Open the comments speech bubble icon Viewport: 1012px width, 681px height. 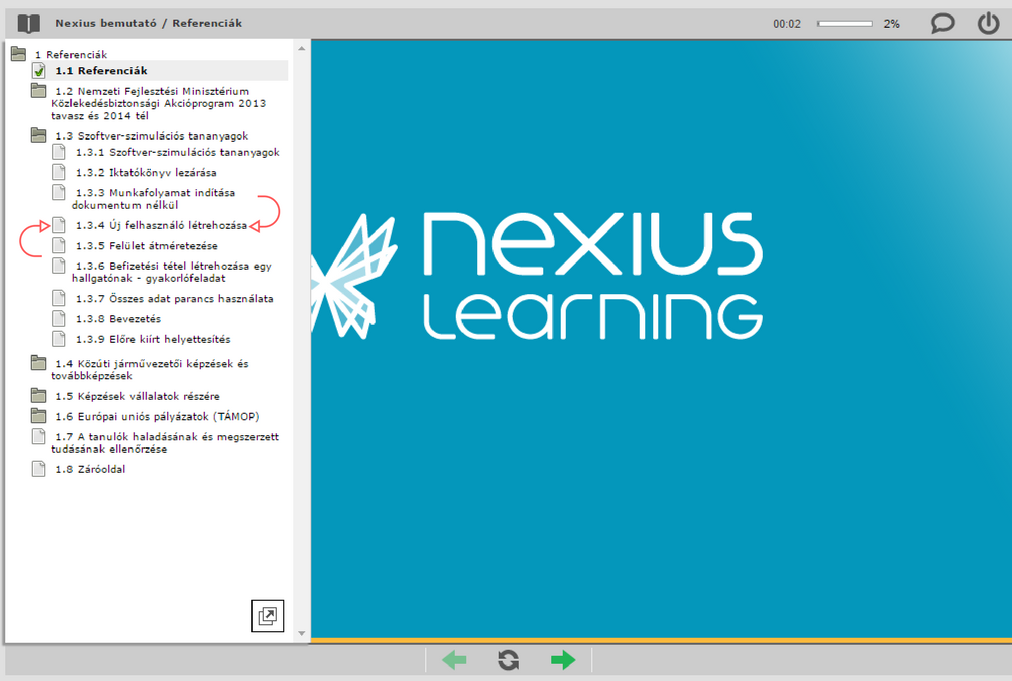click(942, 23)
